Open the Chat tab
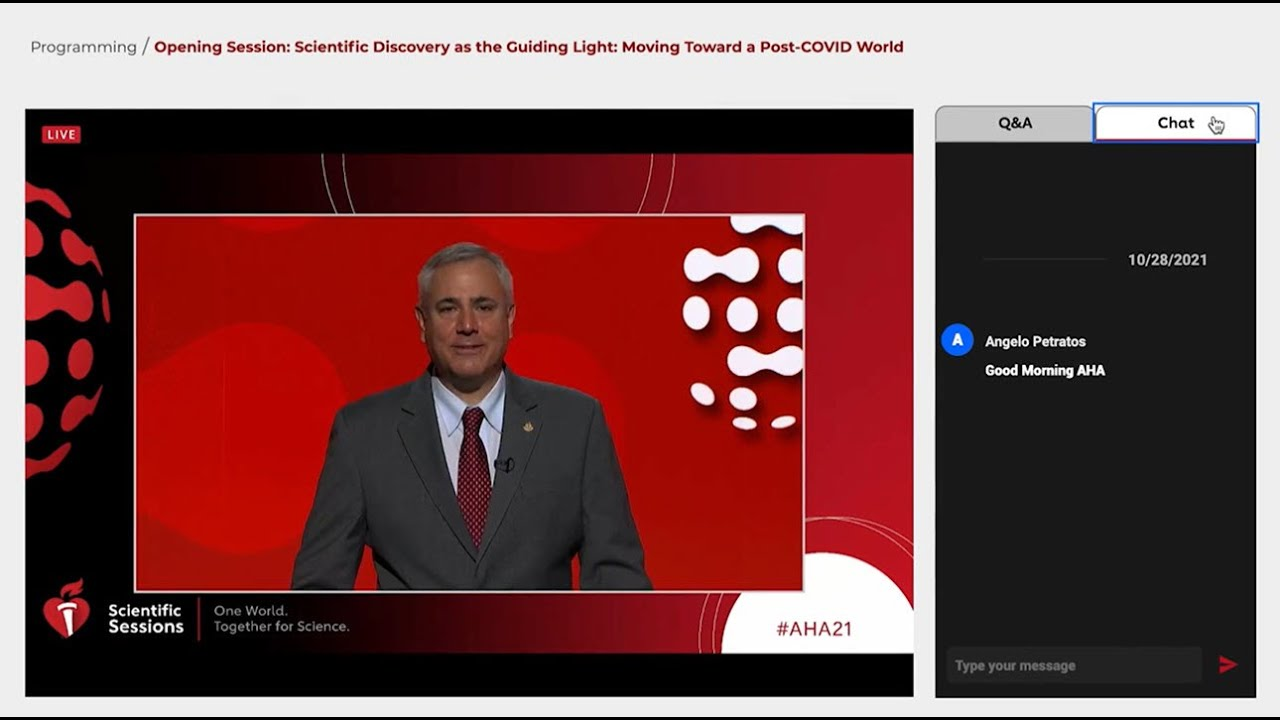 pyautogui.click(x=1175, y=123)
